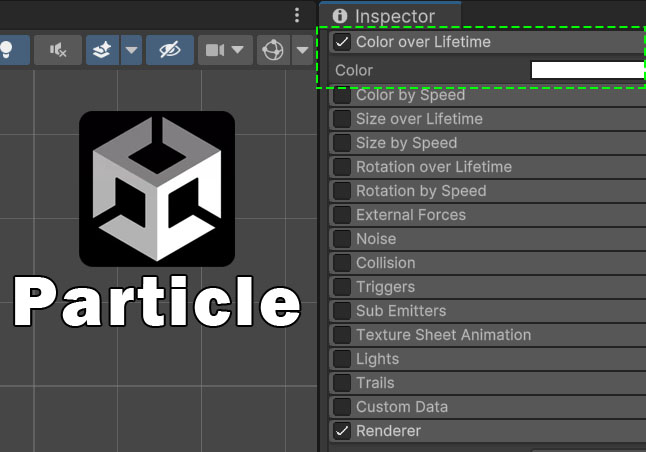Disable the Color over Lifetime checkbox
This screenshot has height=452, width=646.
pyautogui.click(x=342, y=43)
